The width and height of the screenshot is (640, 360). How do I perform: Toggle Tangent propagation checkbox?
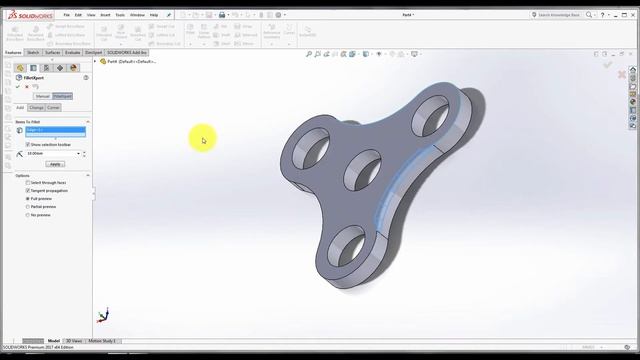point(28,191)
